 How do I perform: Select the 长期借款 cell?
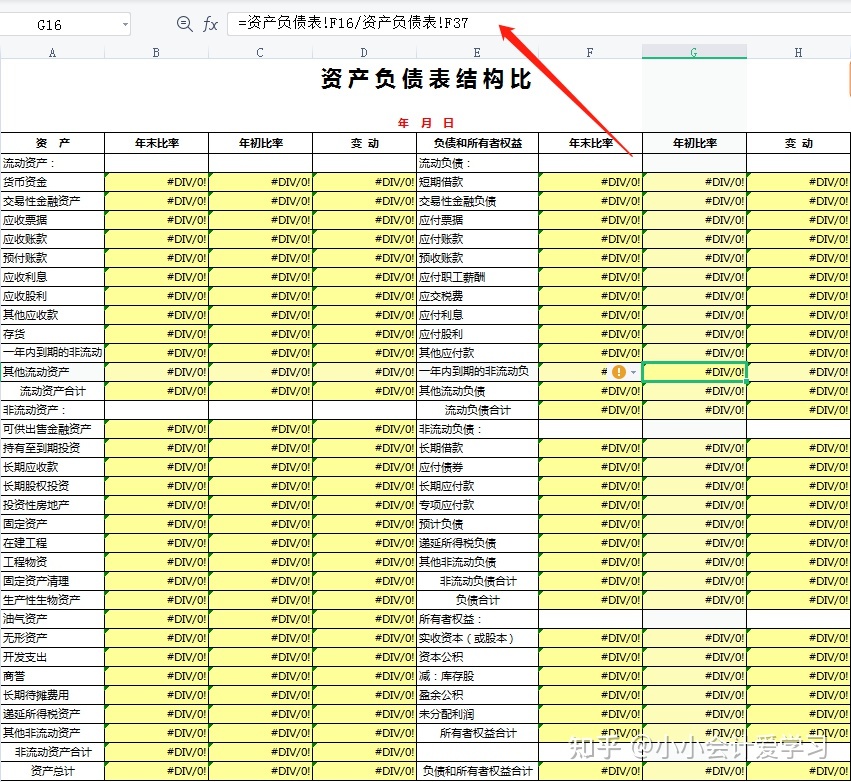tap(477, 448)
